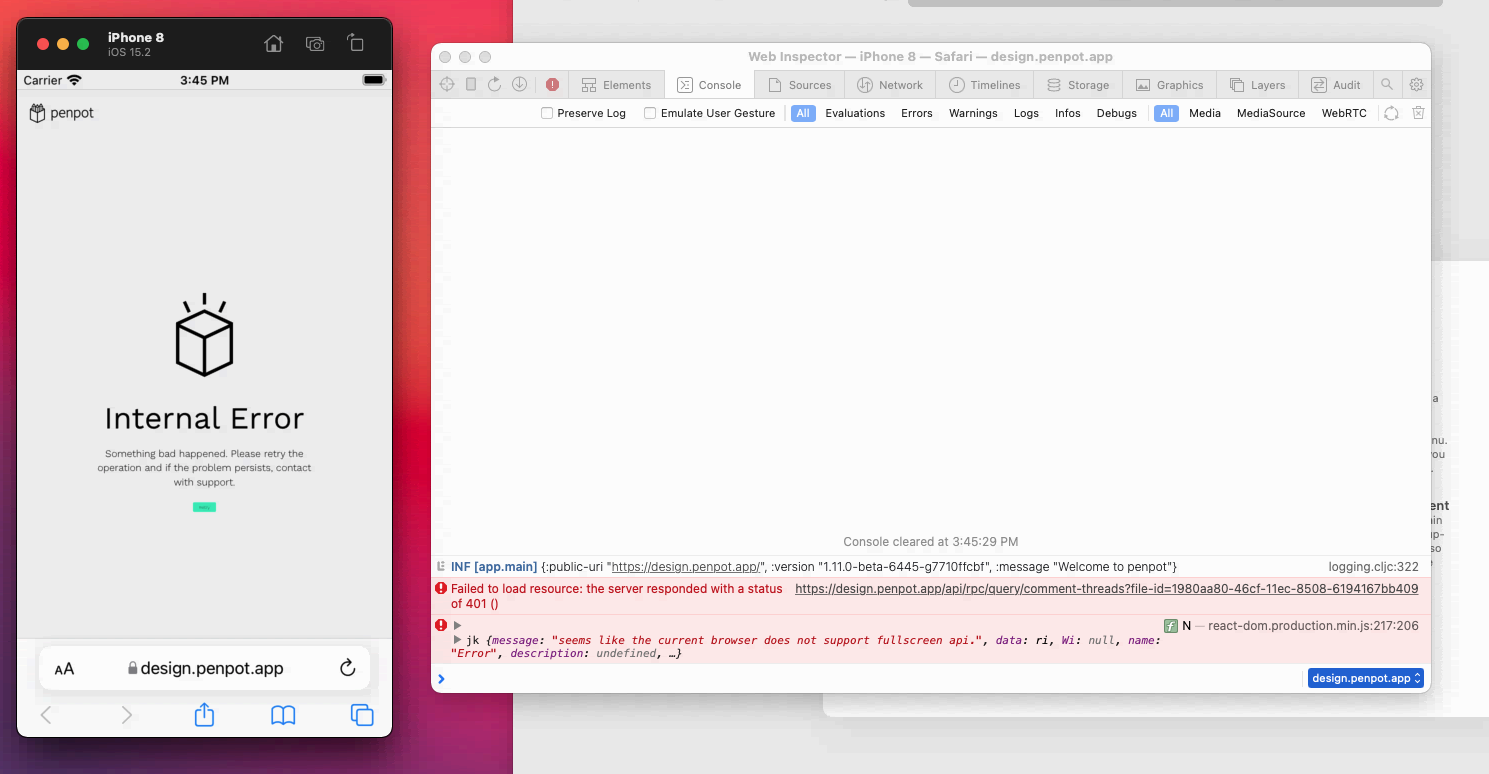Open the execution context dropdown

click(x=1365, y=678)
